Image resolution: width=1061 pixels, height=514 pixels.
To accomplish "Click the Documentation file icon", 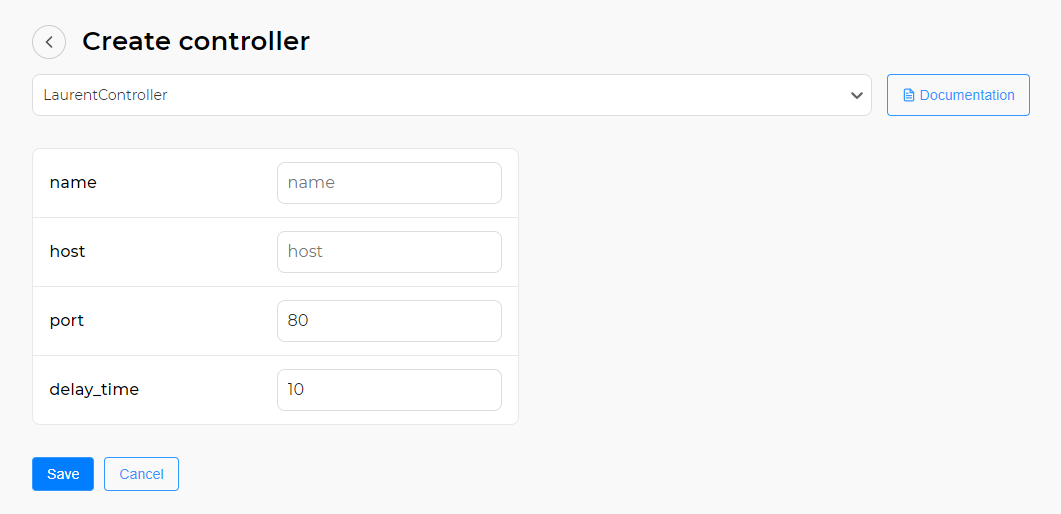I will 909,95.
